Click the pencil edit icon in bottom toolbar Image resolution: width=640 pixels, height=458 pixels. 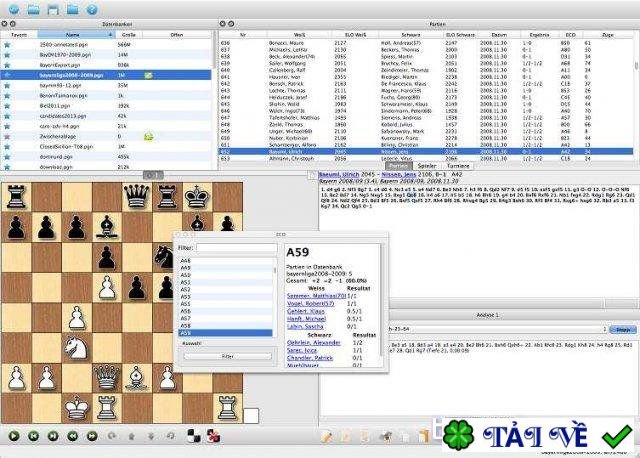tap(327, 436)
